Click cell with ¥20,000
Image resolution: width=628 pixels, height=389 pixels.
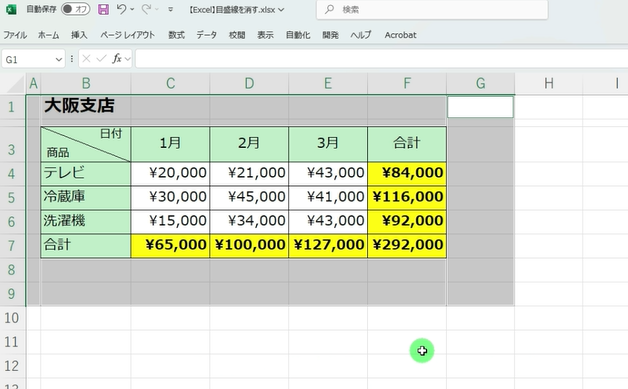170,173
